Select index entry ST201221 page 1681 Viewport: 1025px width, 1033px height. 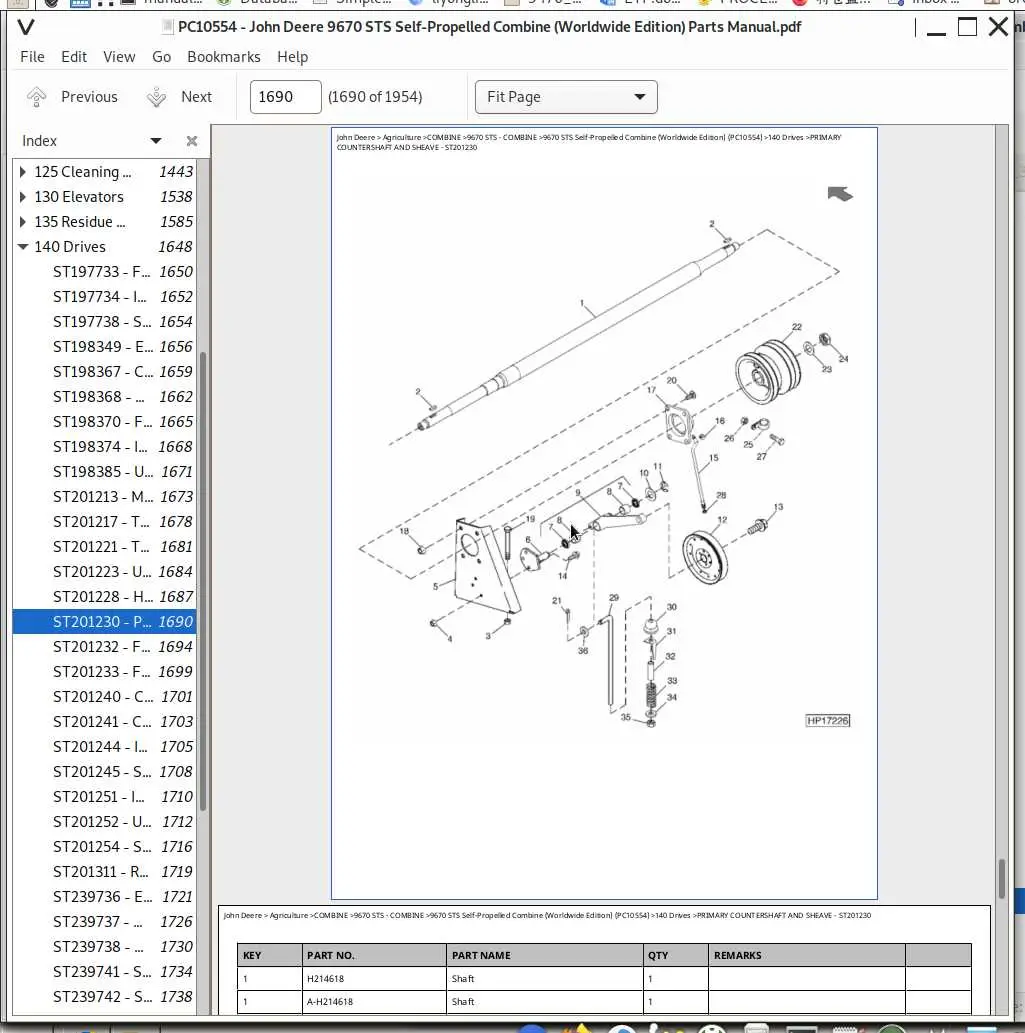(104, 547)
